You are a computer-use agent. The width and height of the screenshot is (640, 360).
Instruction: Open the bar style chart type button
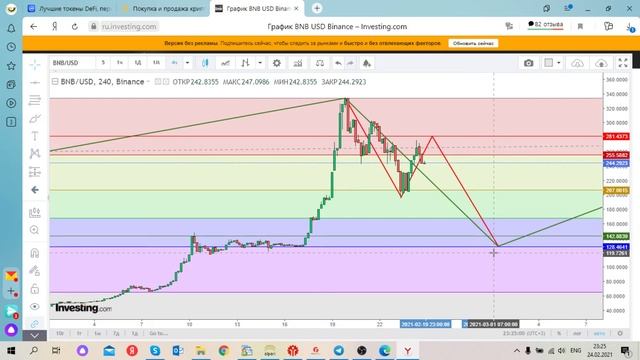[x=245, y=63]
